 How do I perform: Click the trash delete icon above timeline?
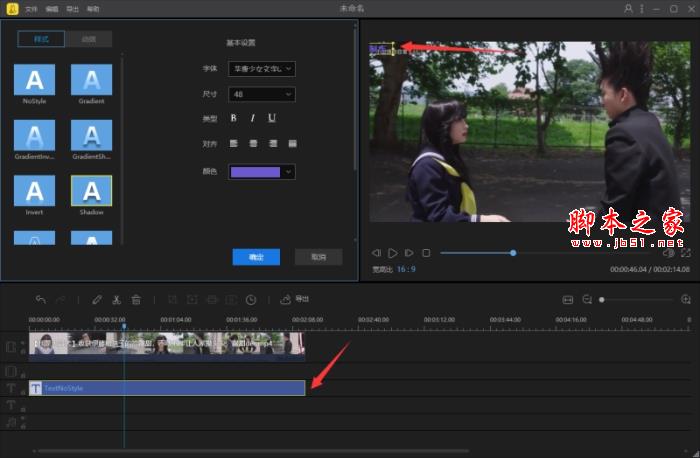(136, 299)
